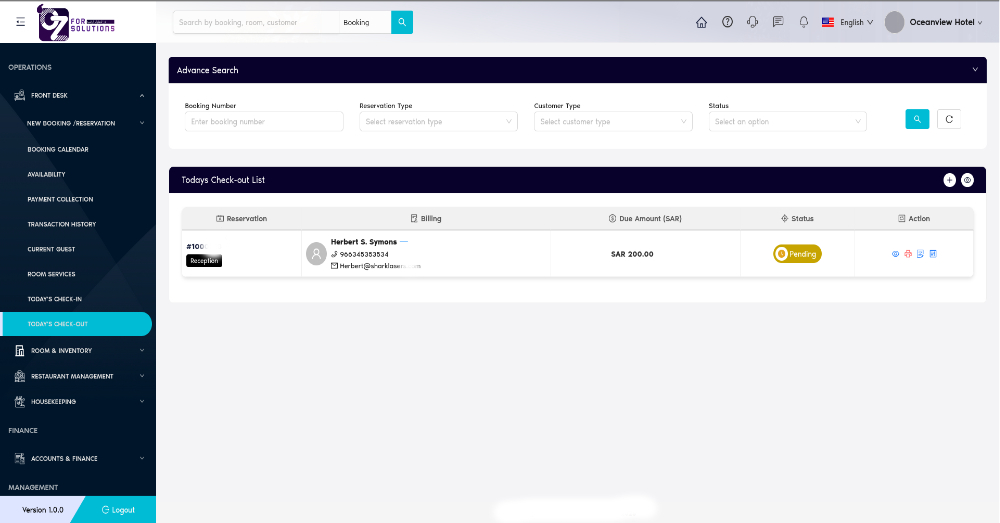Viewport: 1000px width, 523px height.
Task: Open Transaction History from sidebar
Action: (x=62, y=224)
